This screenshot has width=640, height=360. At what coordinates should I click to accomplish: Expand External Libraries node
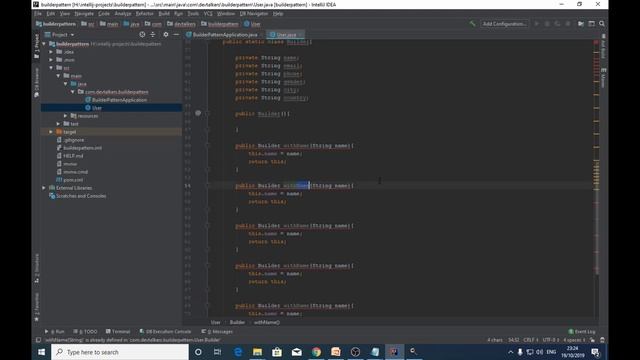tap(44, 188)
